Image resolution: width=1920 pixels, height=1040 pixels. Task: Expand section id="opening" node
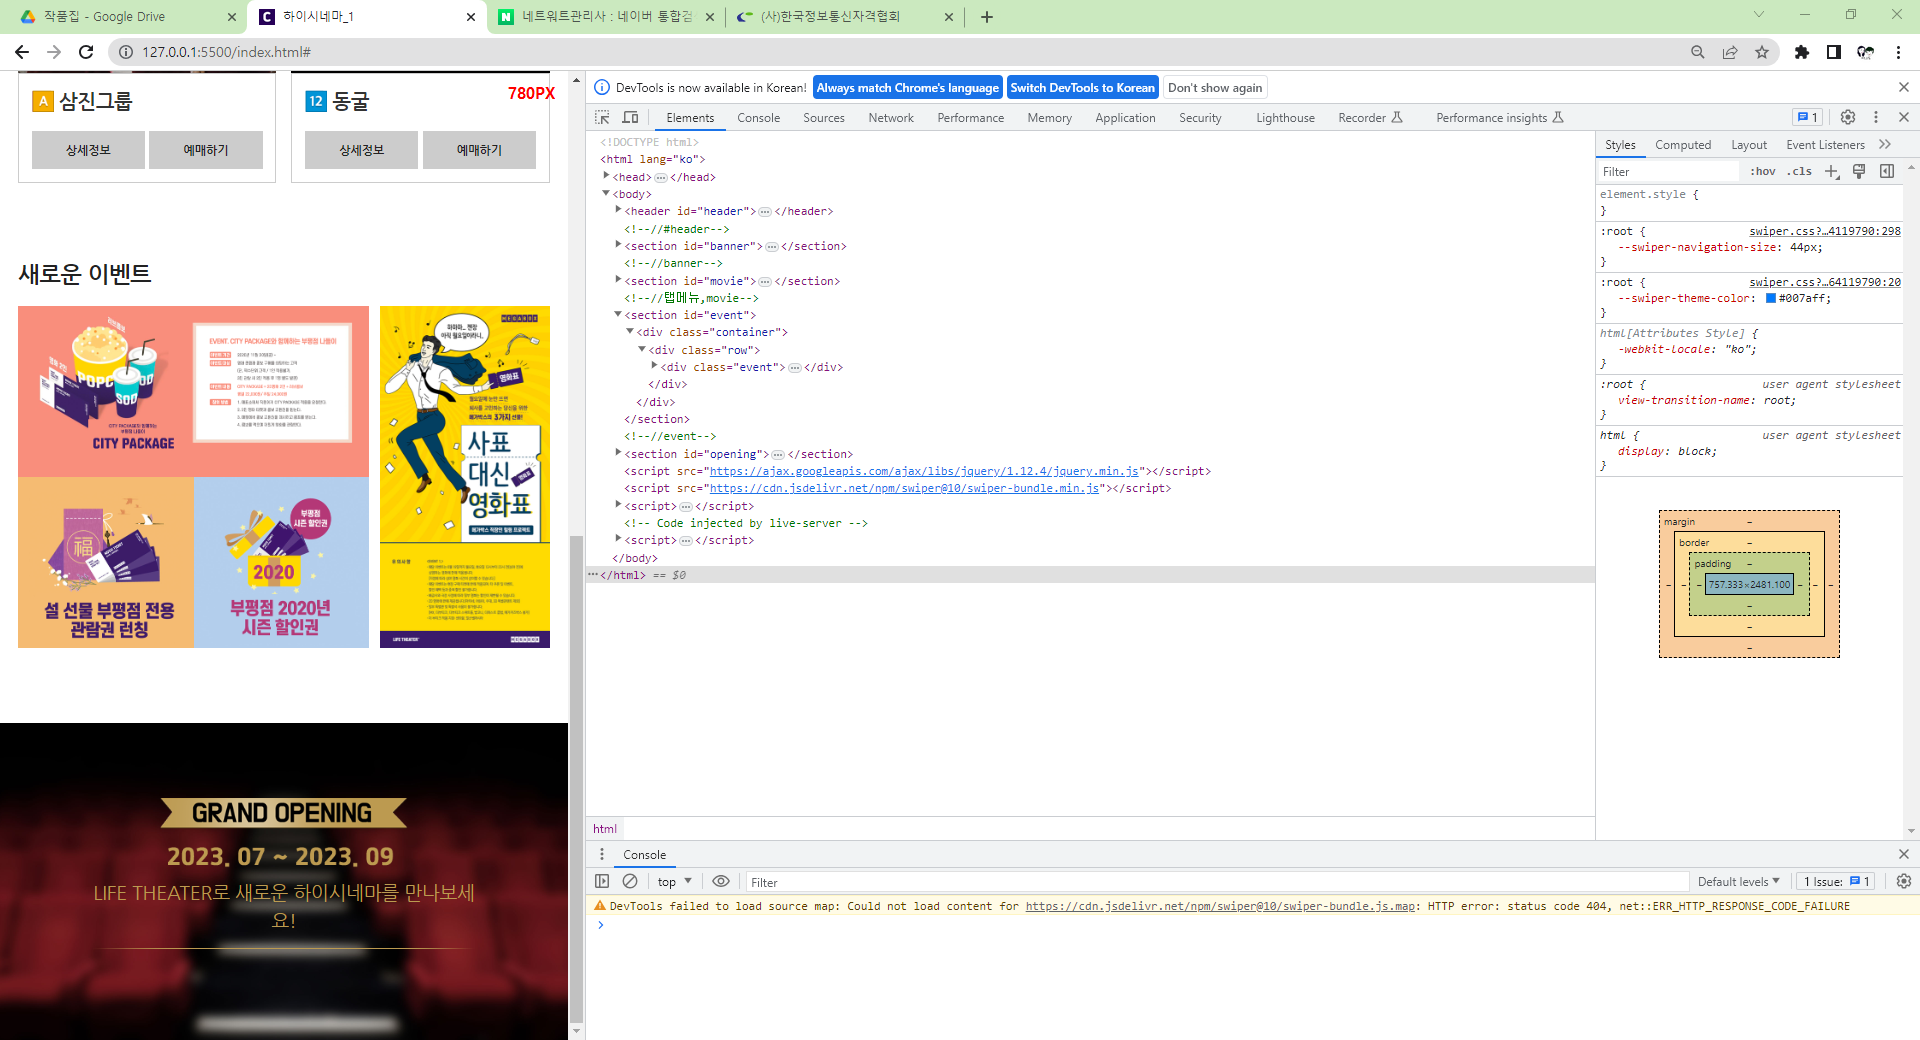pyautogui.click(x=618, y=453)
